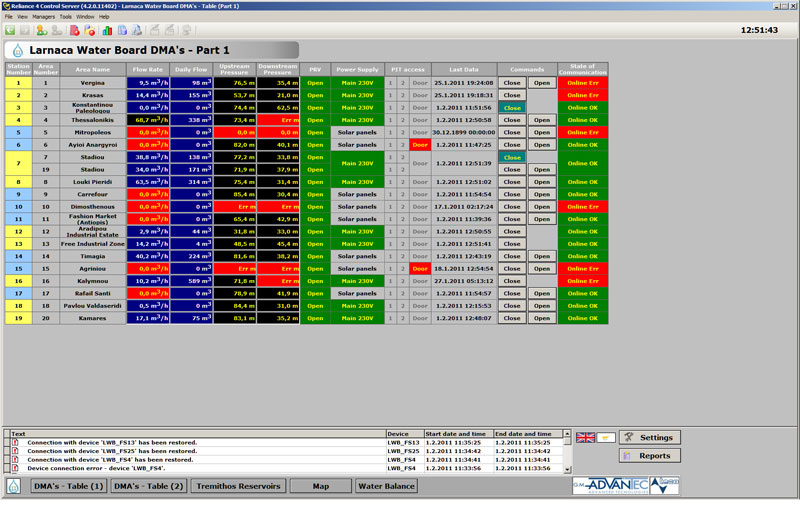
Task: Toggle the red Door indicator for Ayioi Anargyroi
Action: [420, 145]
